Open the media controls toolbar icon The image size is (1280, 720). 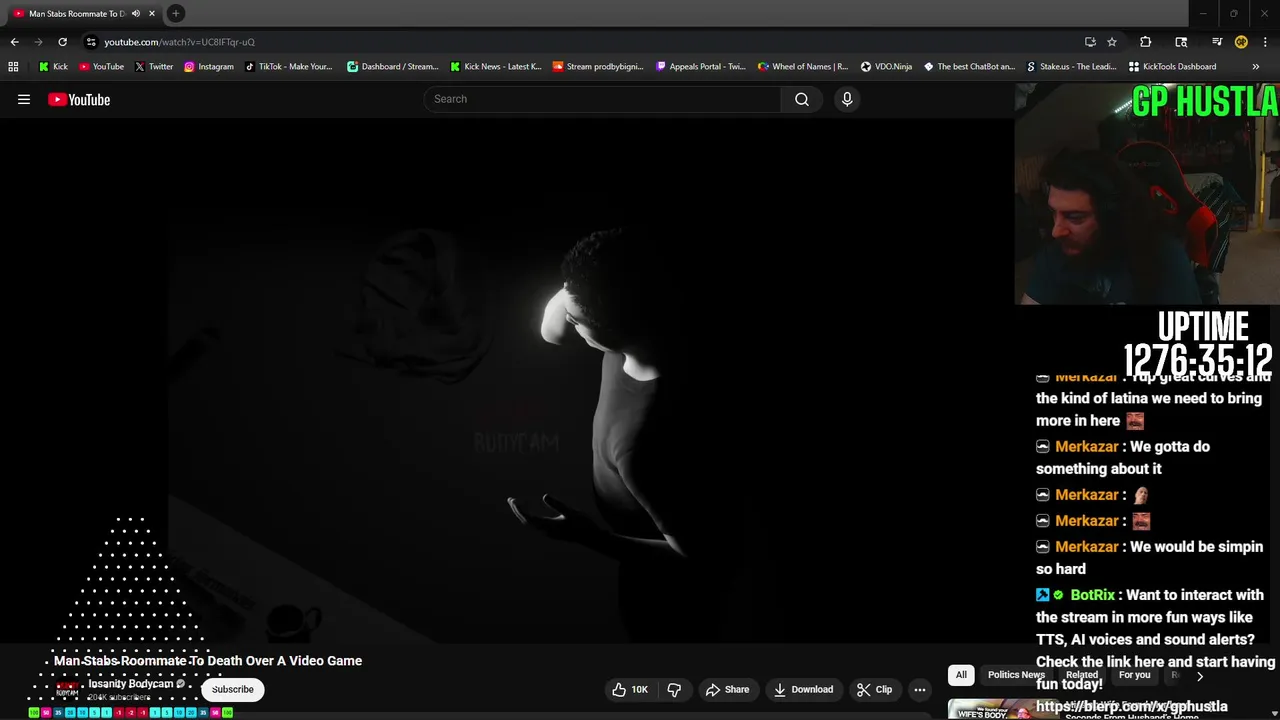[x=1217, y=42]
